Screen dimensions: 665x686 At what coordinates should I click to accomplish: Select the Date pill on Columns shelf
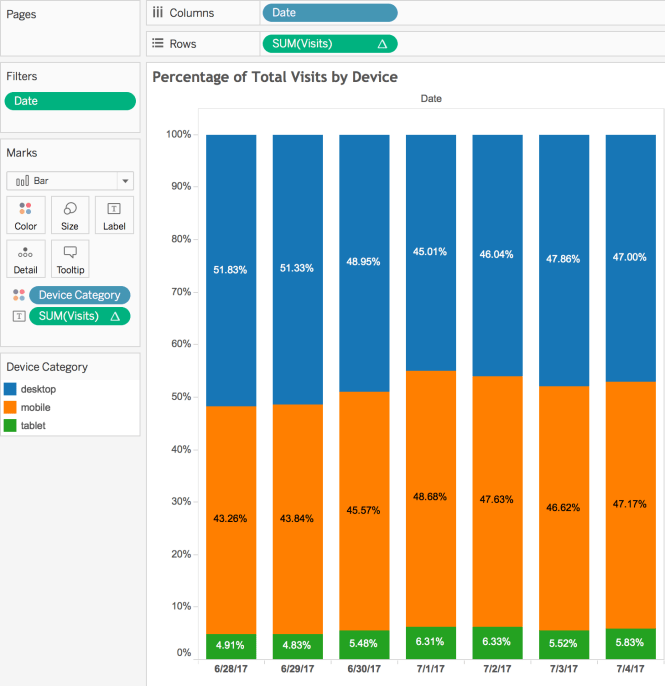coord(329,13)
